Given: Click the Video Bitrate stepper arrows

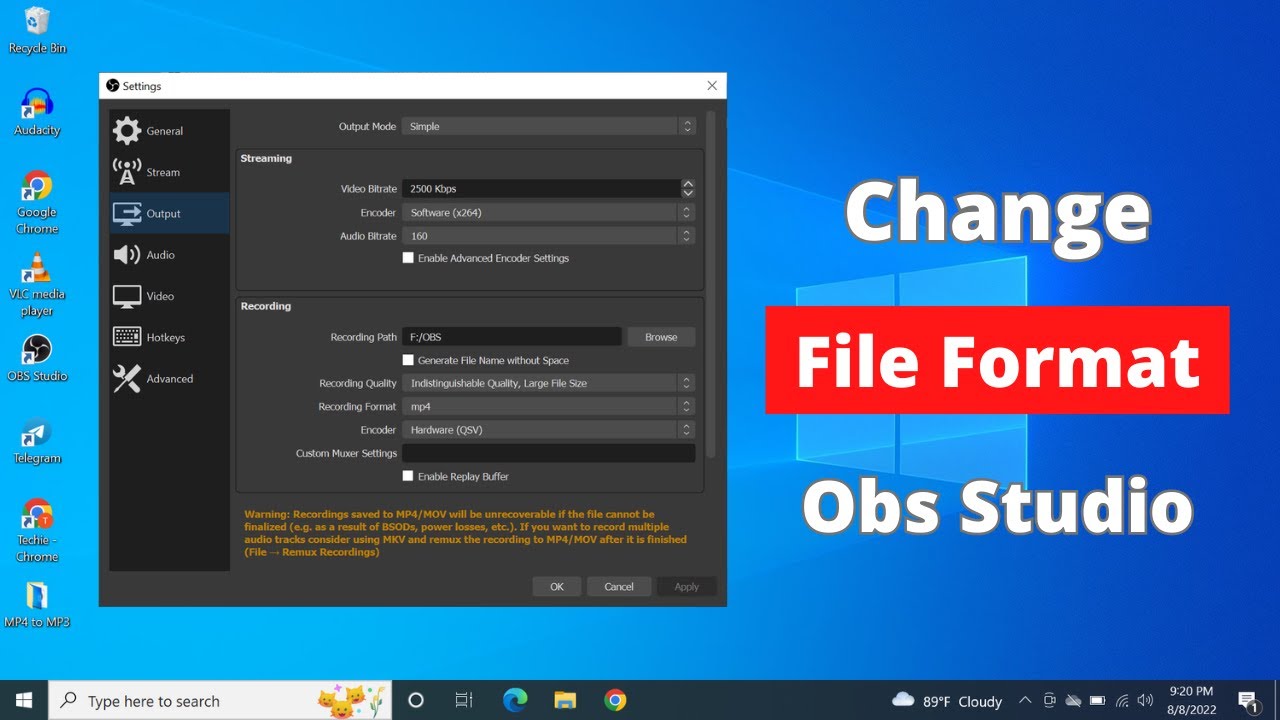Looking at the screenshot, I should click(x=687, y=188).
